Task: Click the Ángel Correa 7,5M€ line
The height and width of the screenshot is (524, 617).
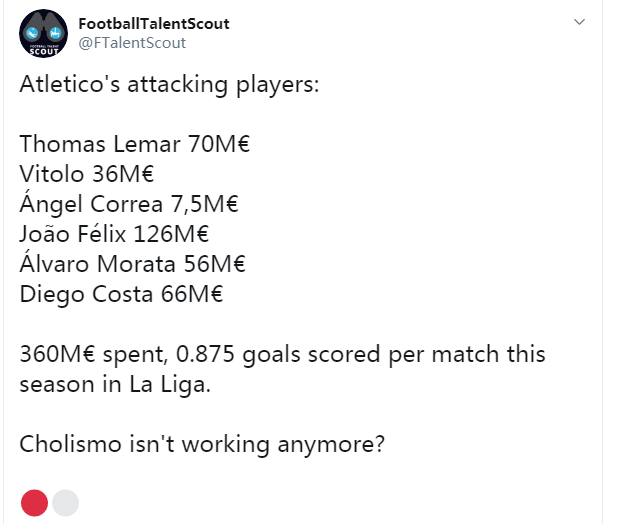Action: point(129,204)
